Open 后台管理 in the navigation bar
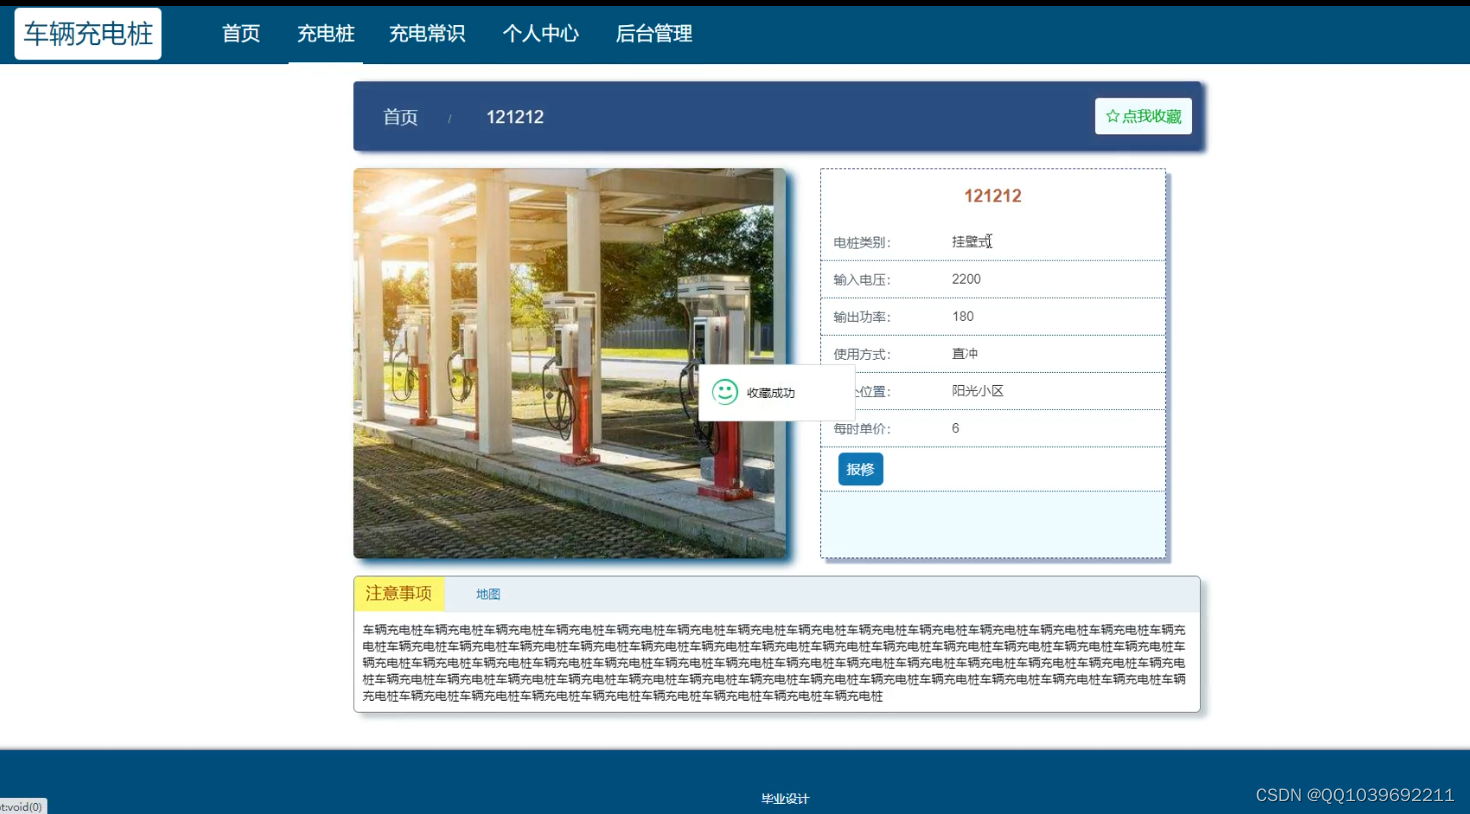1470x814 pixels. 654,34
